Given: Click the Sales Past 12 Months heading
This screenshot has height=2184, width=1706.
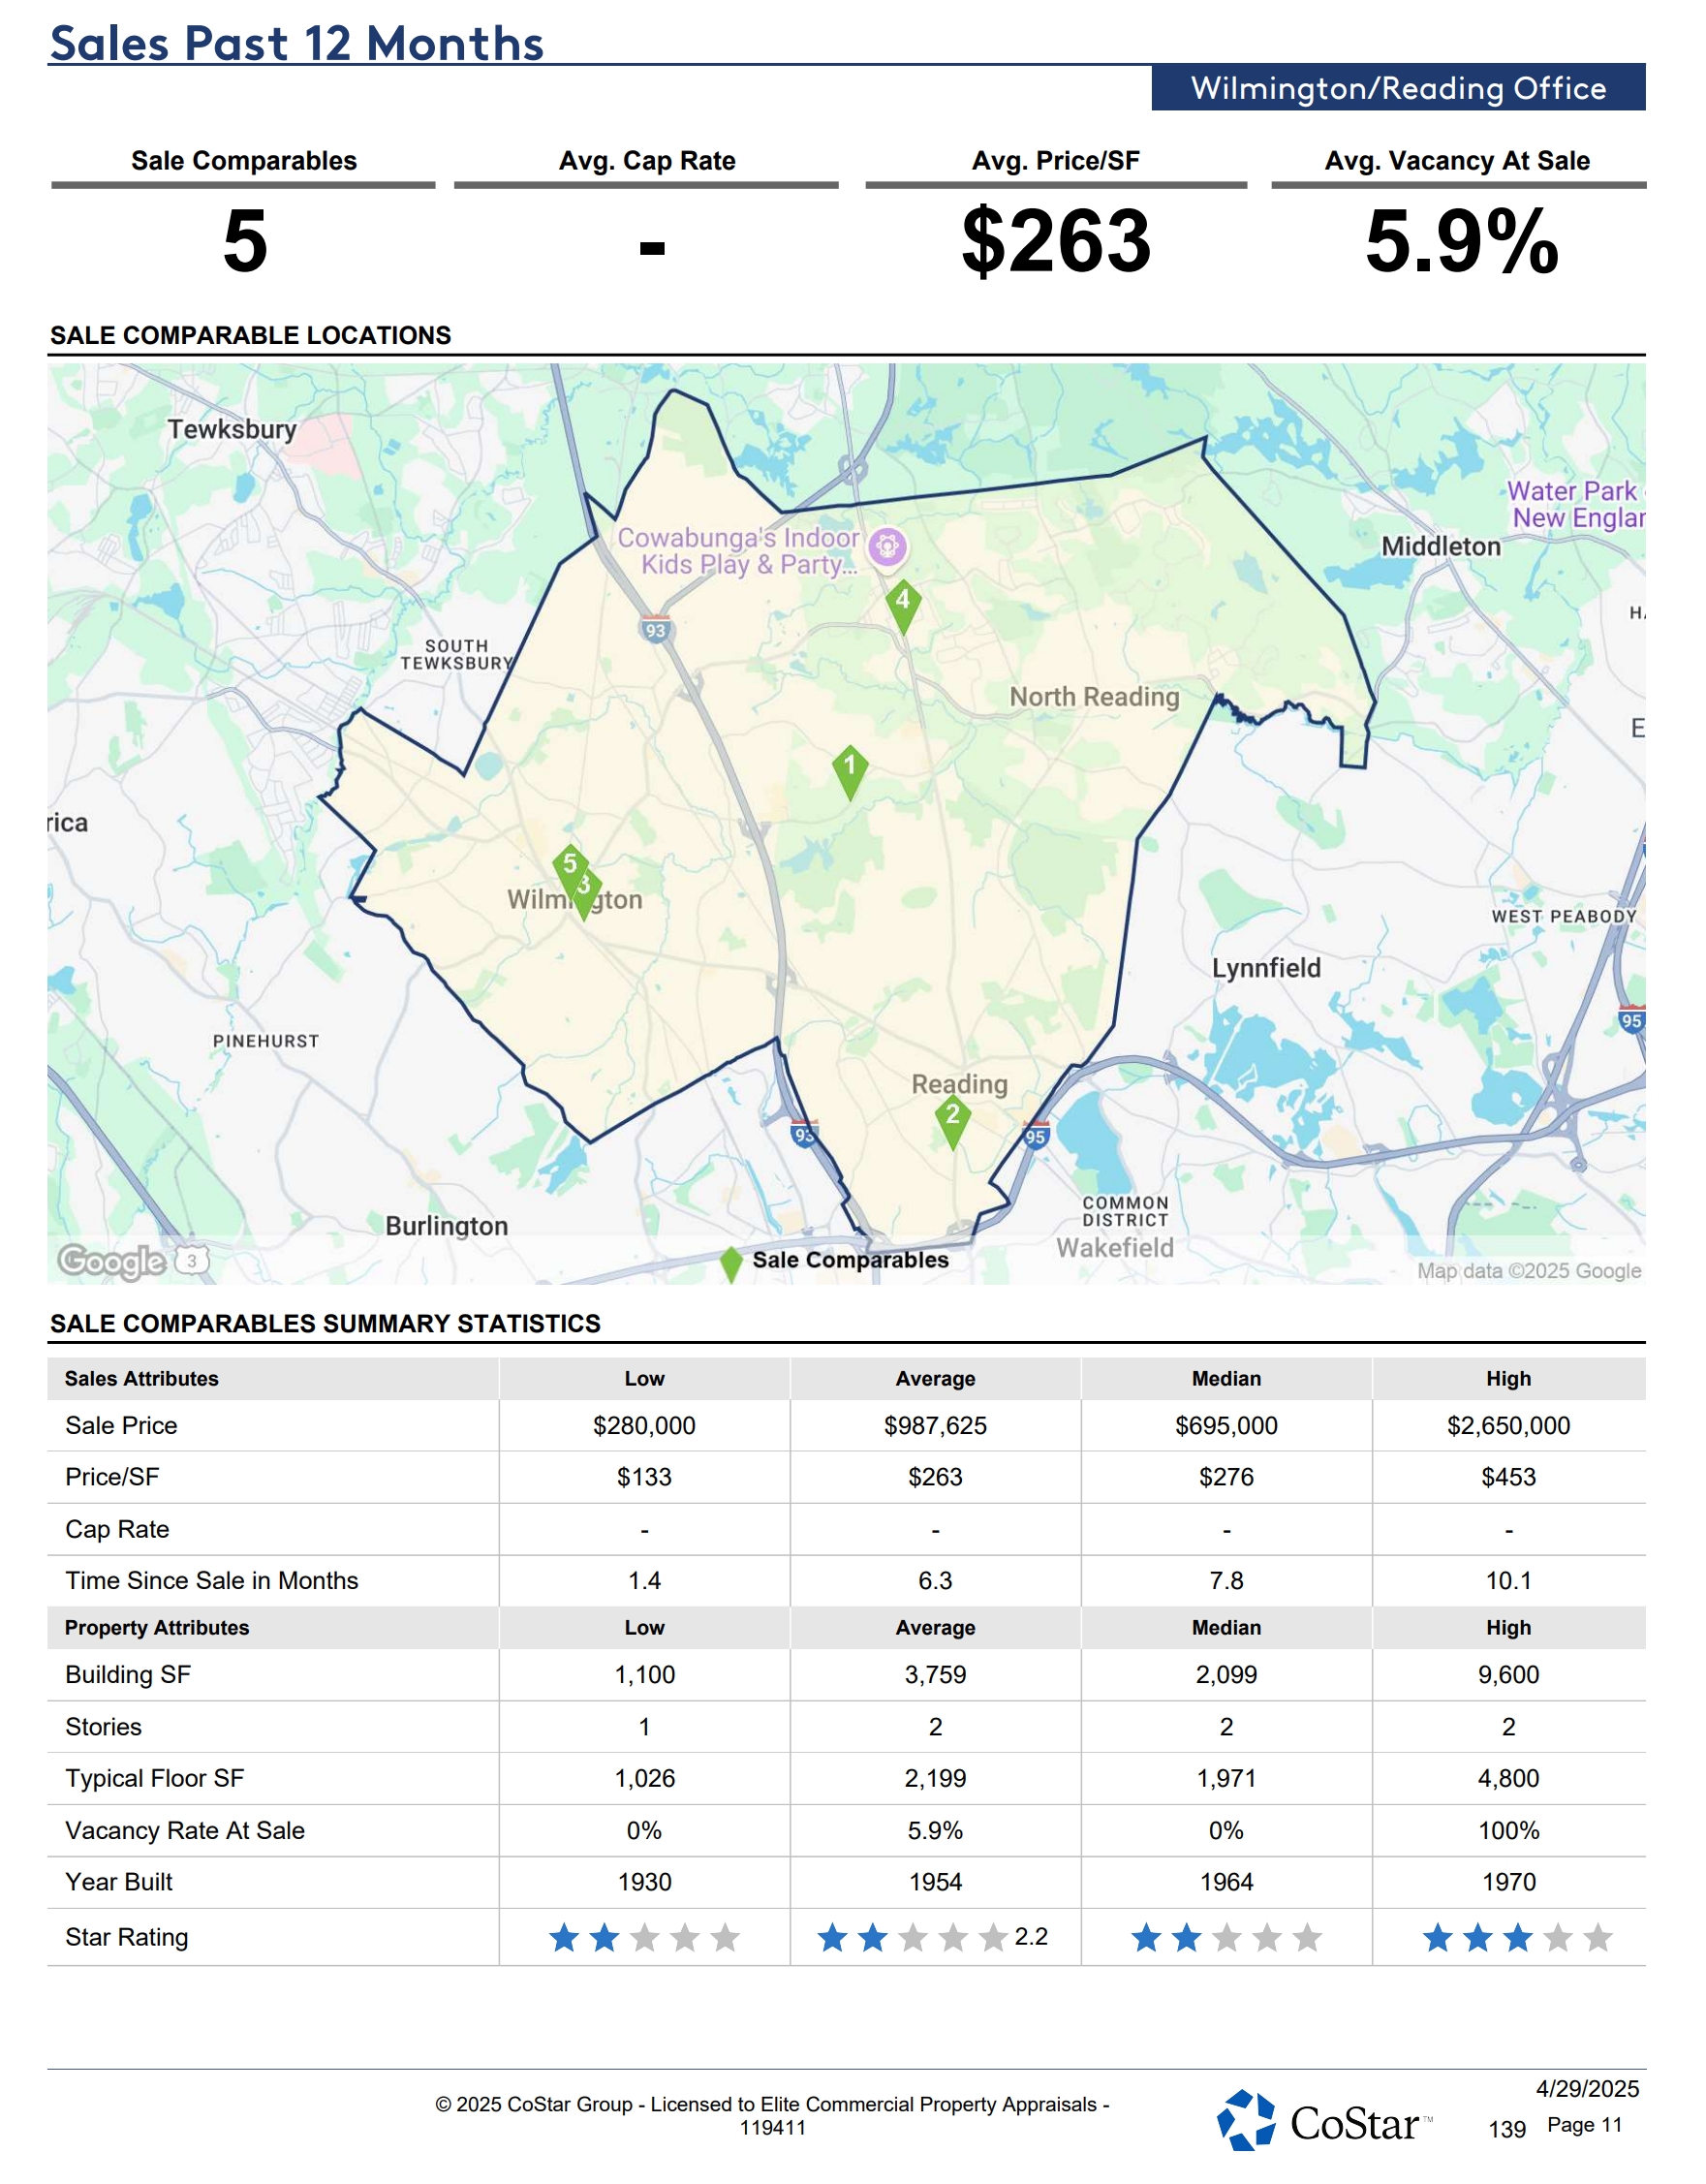Looking at the screenshot, I should [297, 44].
